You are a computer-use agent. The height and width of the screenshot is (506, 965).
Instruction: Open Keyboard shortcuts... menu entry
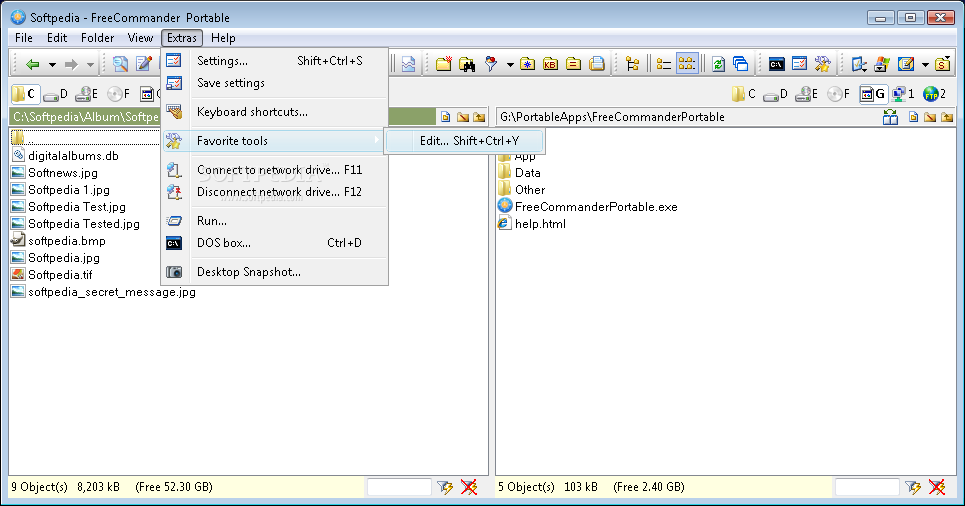point(275,112)
